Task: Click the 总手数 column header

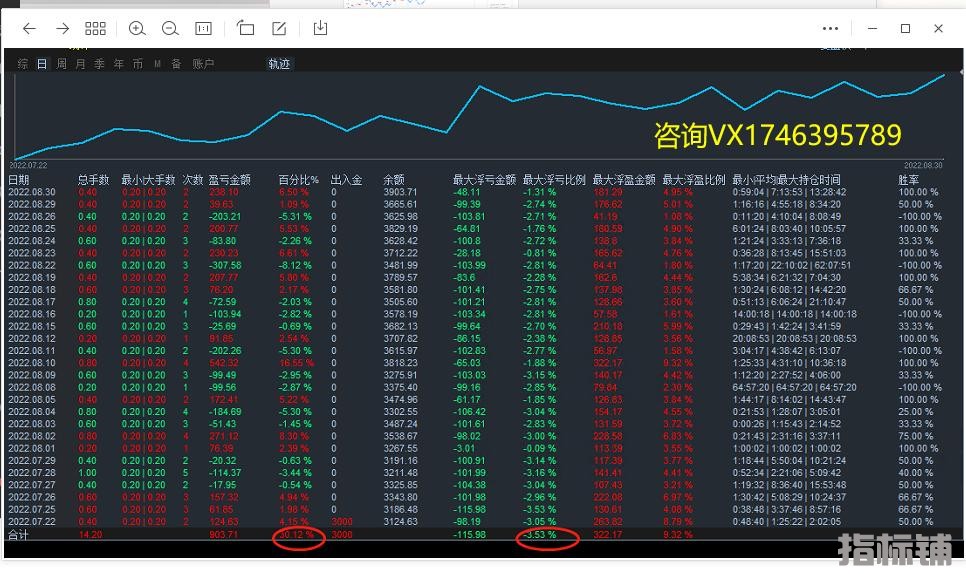Action: 94,180
